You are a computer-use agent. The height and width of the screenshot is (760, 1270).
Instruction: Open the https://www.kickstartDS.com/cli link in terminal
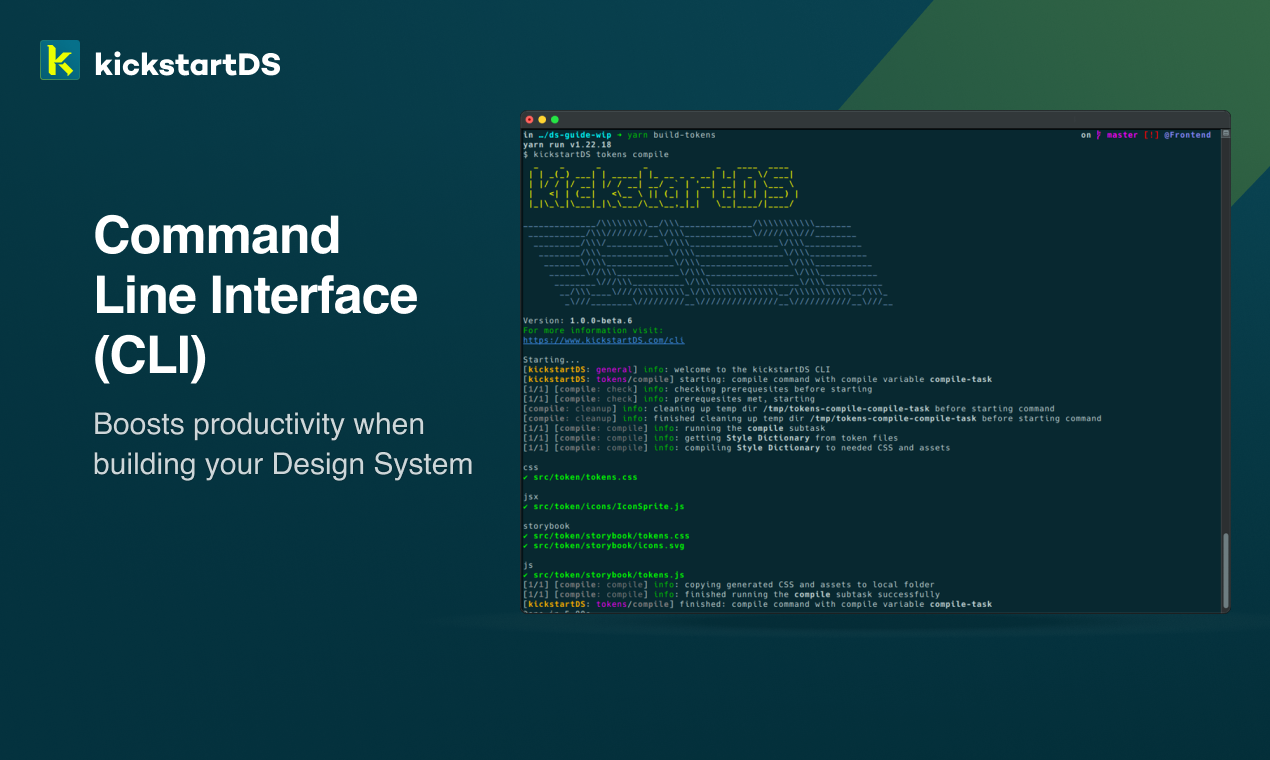pos(604,340)
